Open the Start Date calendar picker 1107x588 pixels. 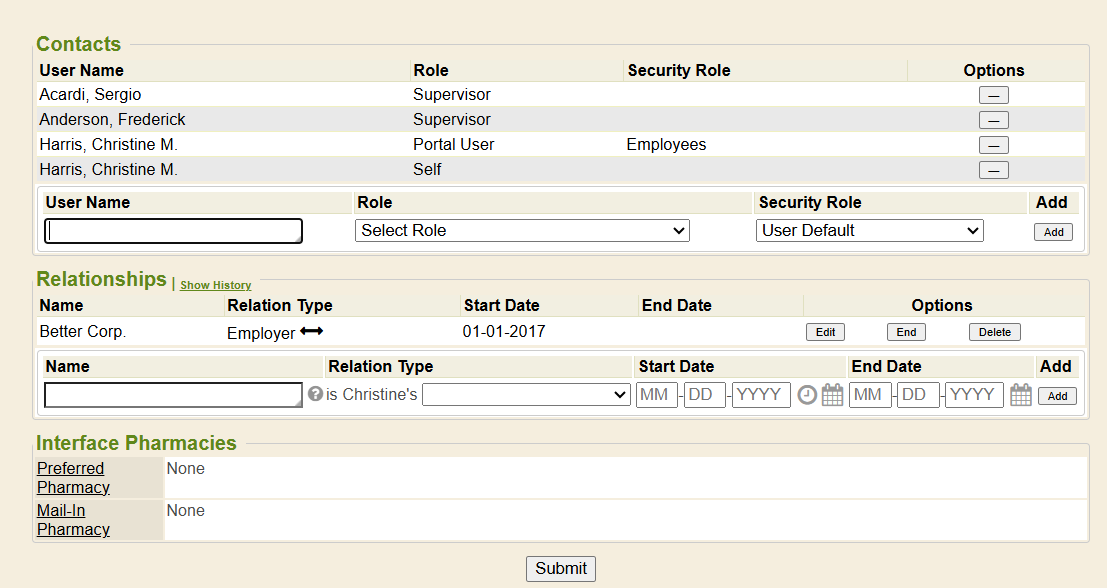pos(832,395)
